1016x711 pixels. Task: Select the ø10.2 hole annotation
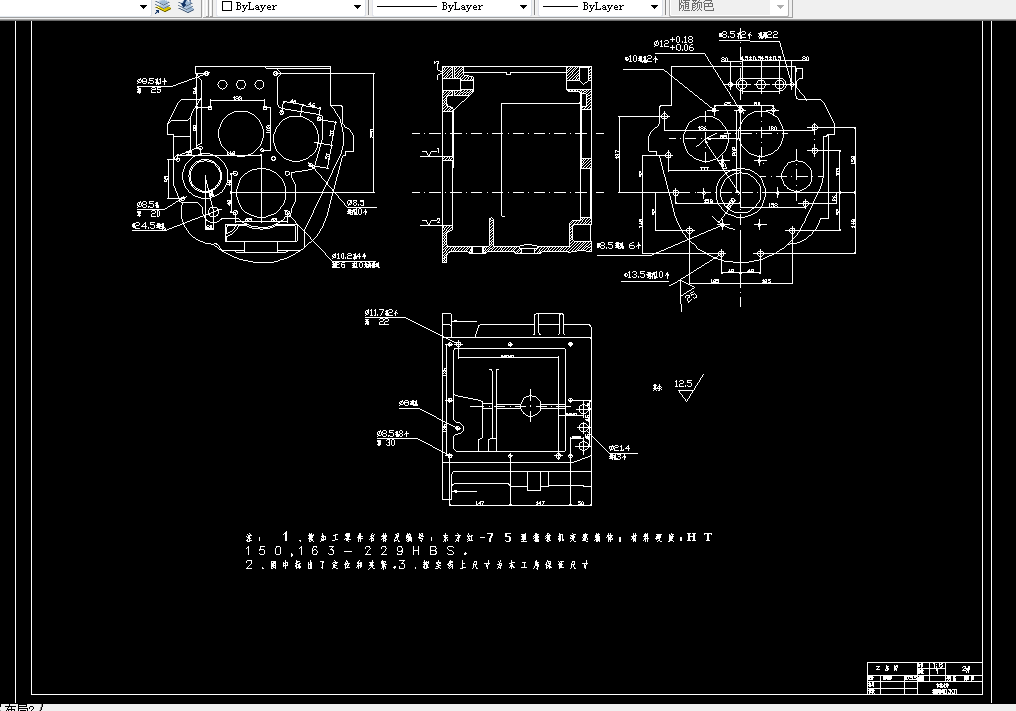355,260
